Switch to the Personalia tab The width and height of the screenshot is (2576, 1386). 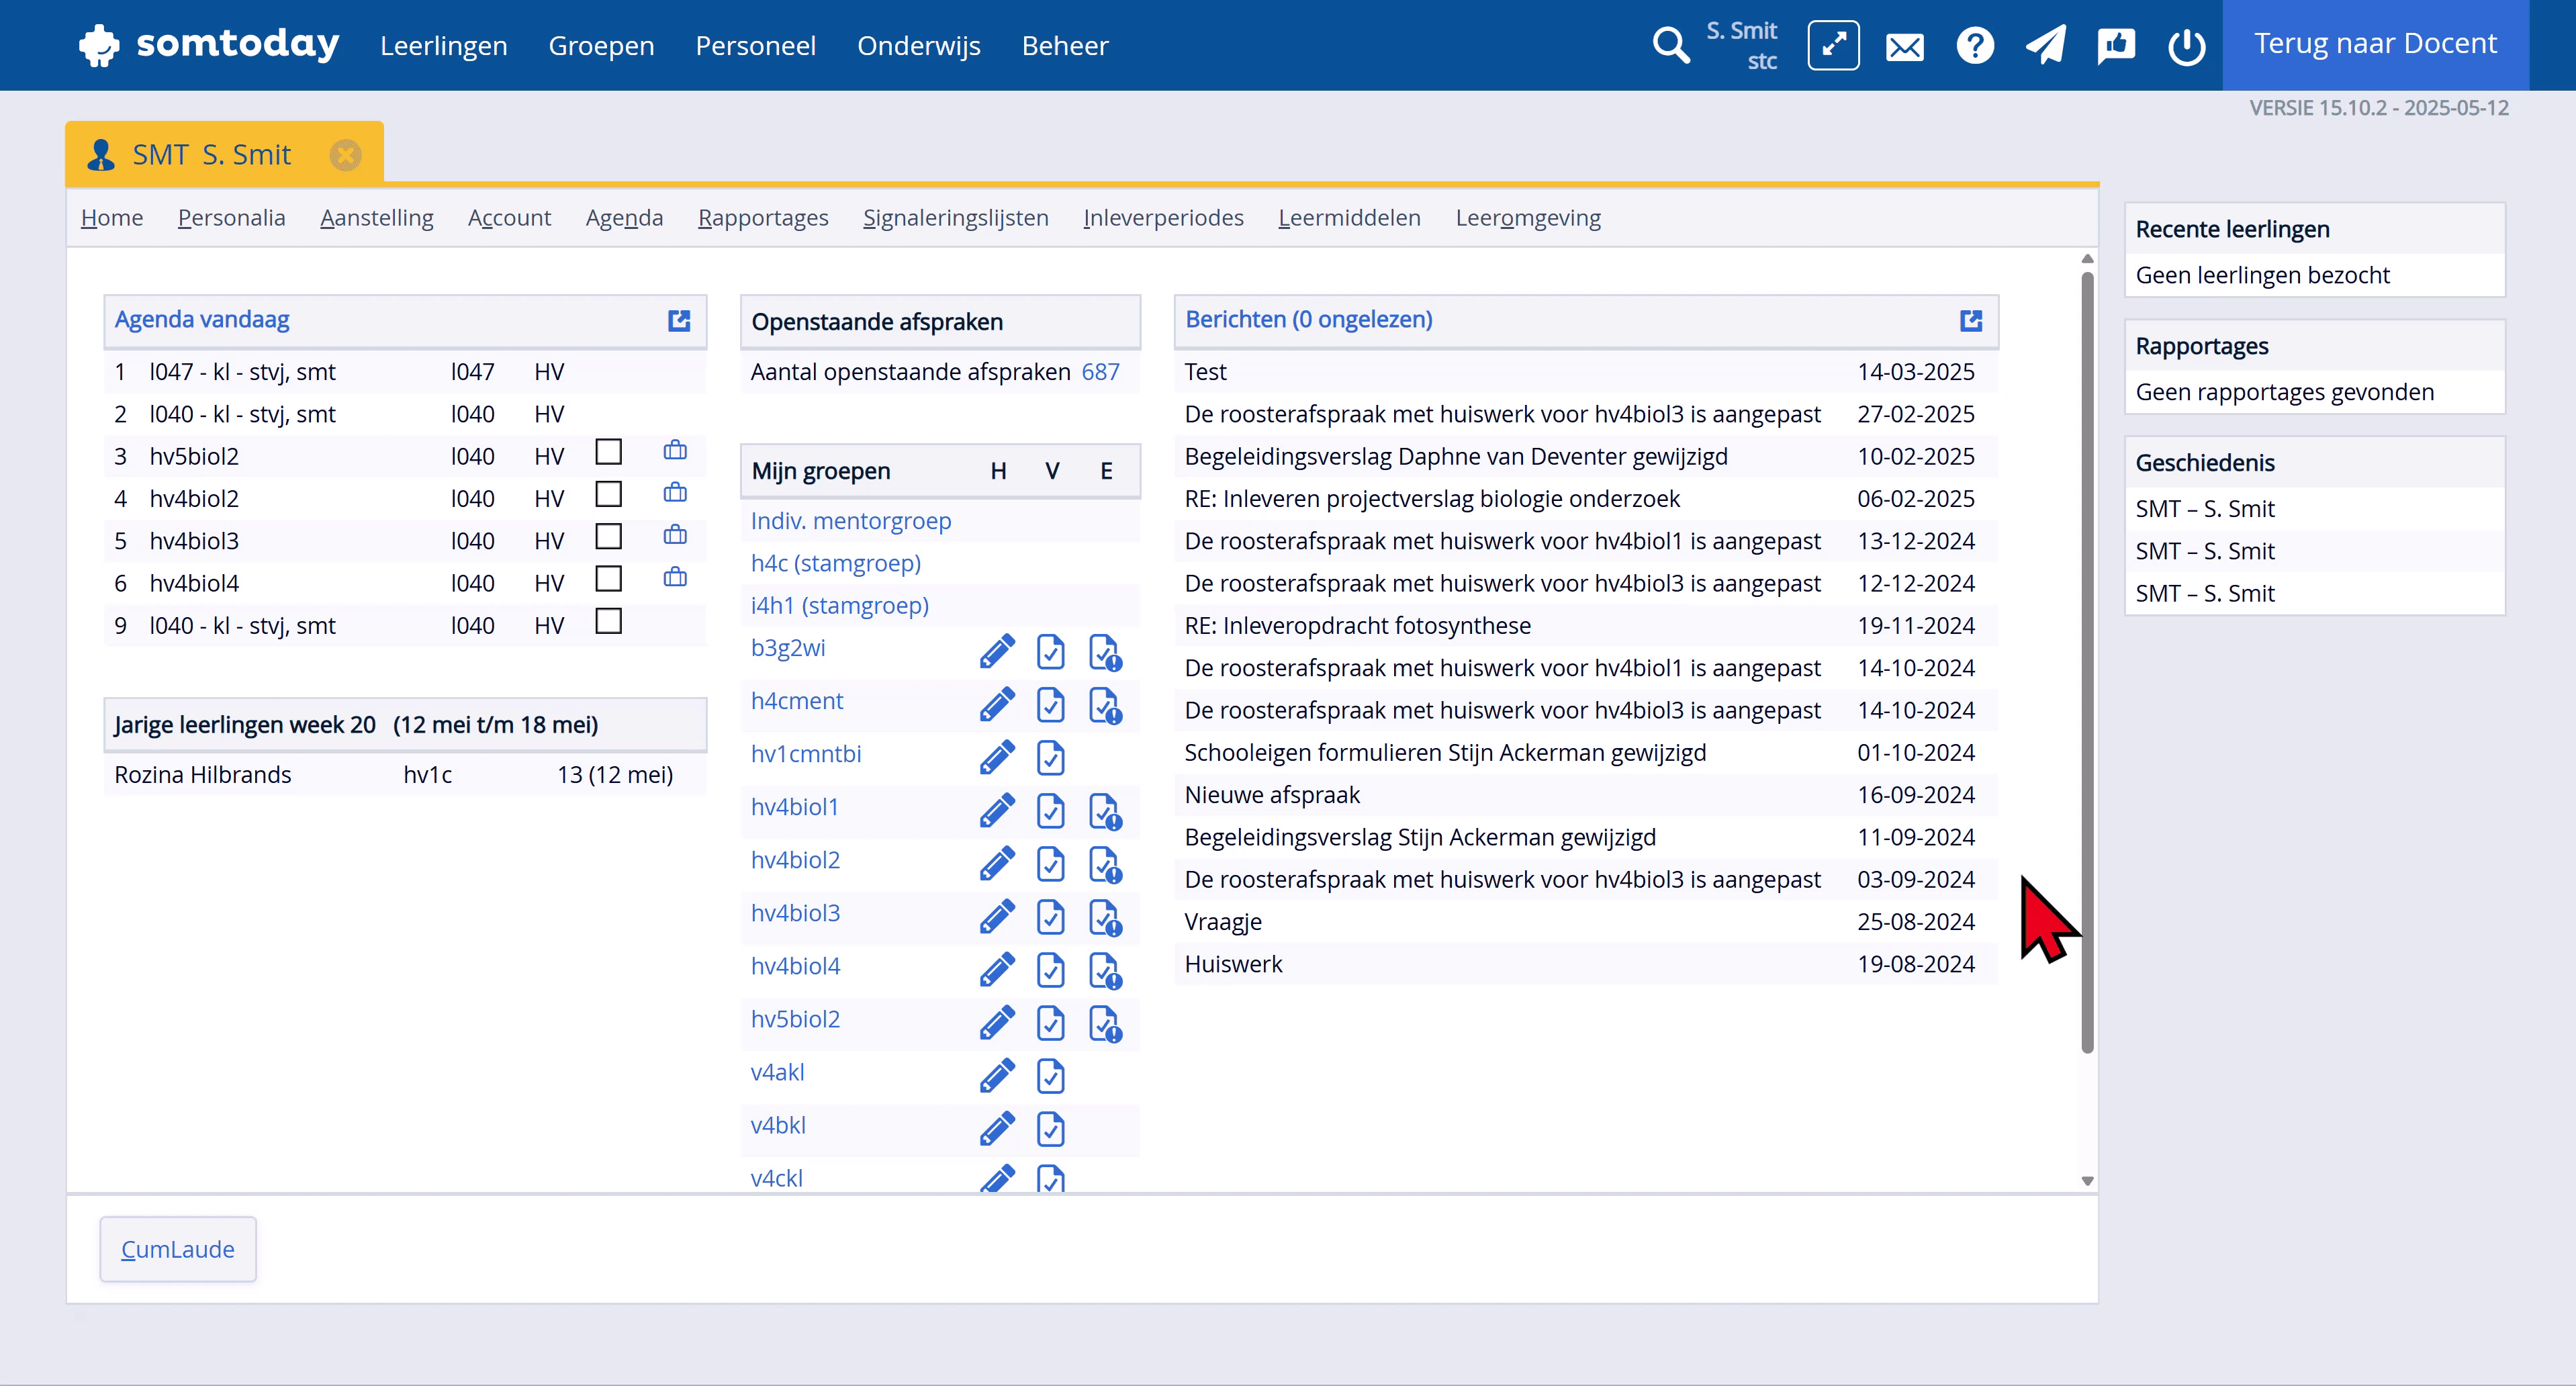[x=231, y=218]
